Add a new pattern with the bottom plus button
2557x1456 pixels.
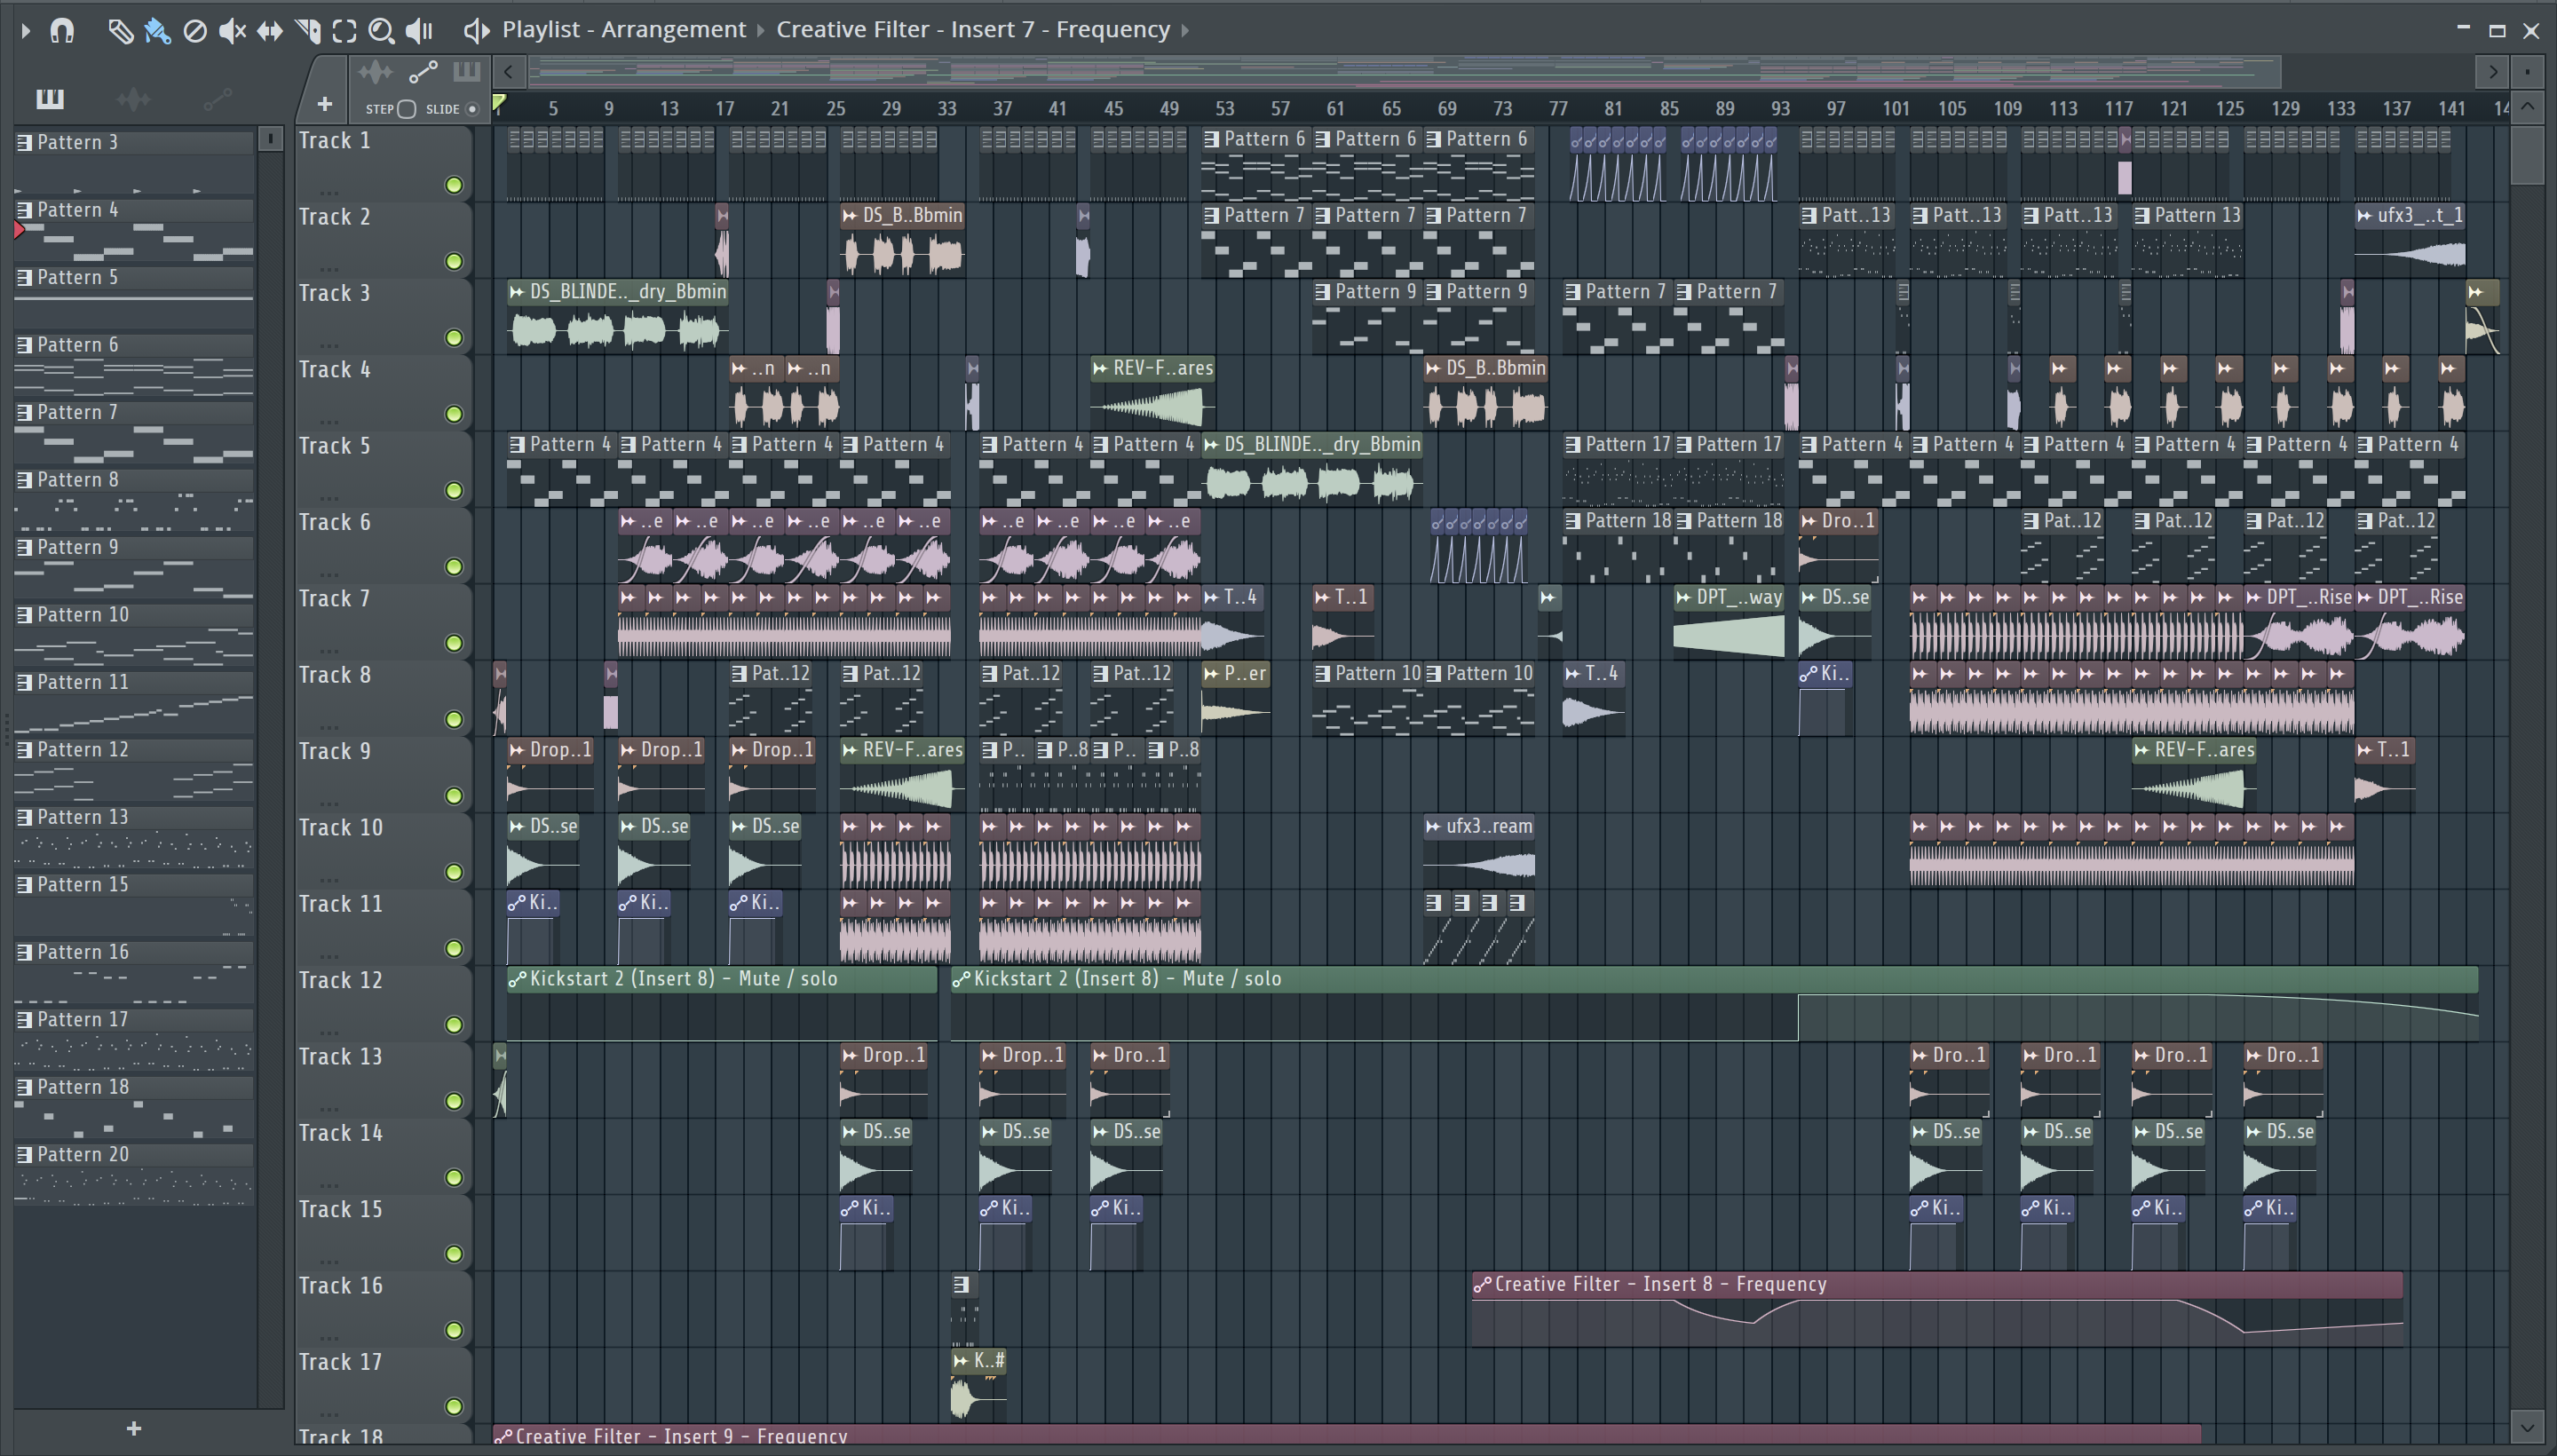pyautogui.click(x=134, y=1429)
